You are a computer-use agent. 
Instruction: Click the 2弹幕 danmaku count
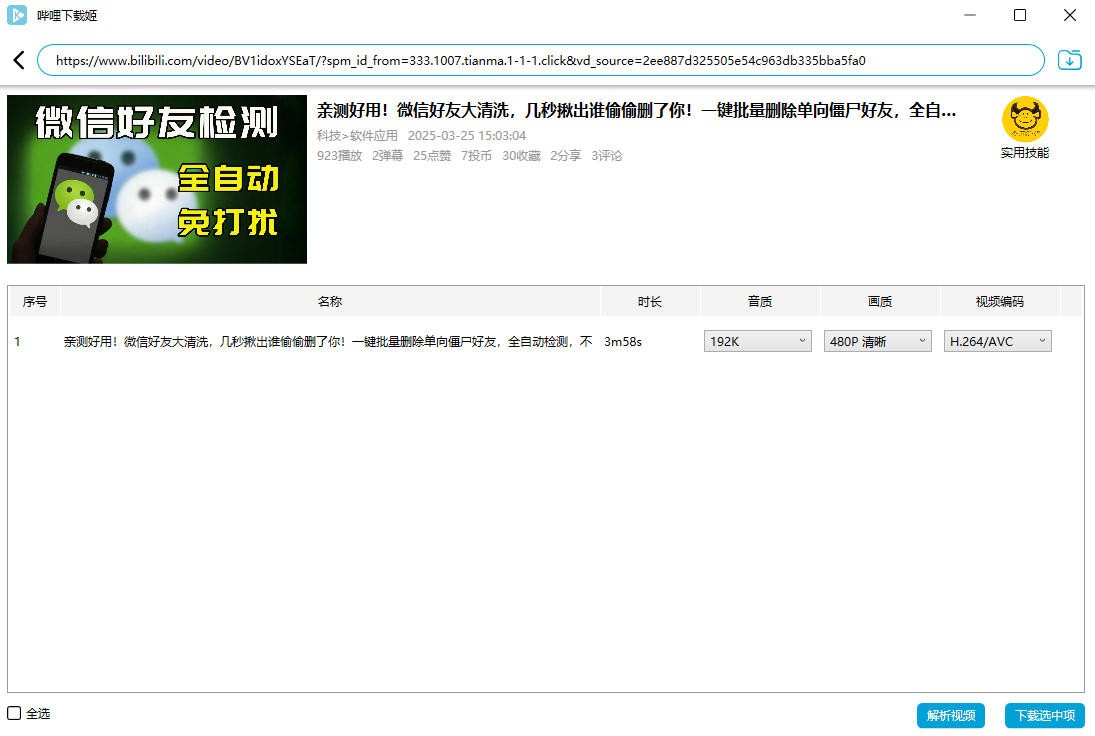coord(388,156)
